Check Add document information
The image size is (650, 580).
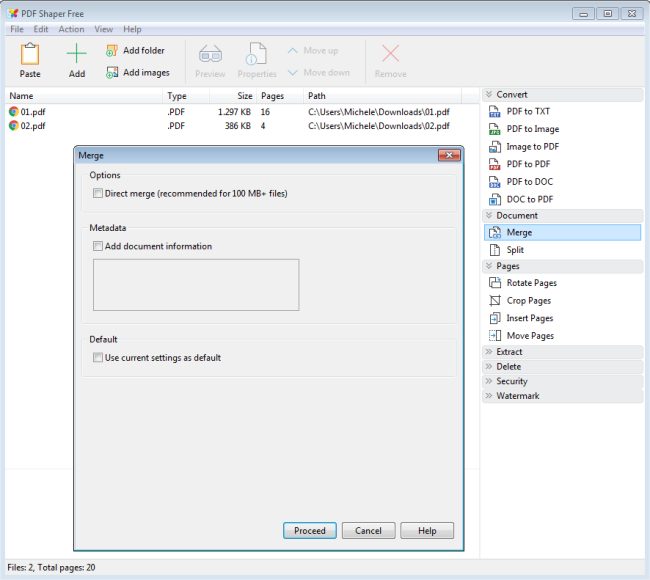(x=98, y=246)
